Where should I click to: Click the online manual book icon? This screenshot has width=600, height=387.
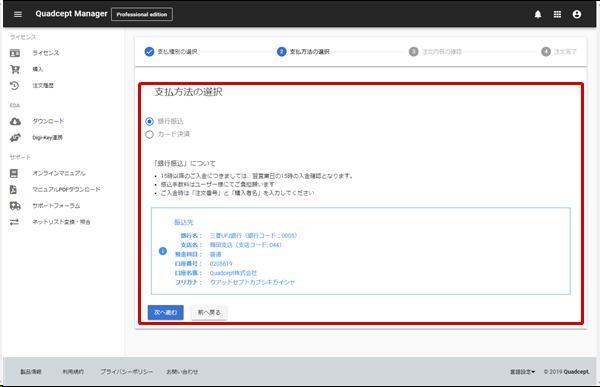pyautogui.click(x=14, y=173)
